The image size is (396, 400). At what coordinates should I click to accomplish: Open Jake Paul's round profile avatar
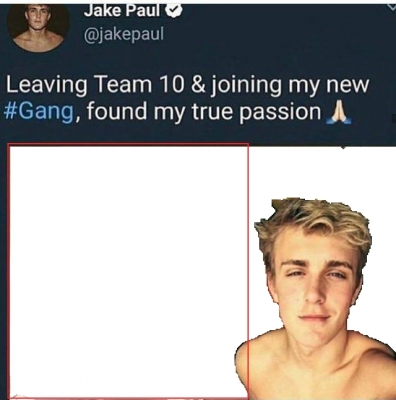coord(38,27)
